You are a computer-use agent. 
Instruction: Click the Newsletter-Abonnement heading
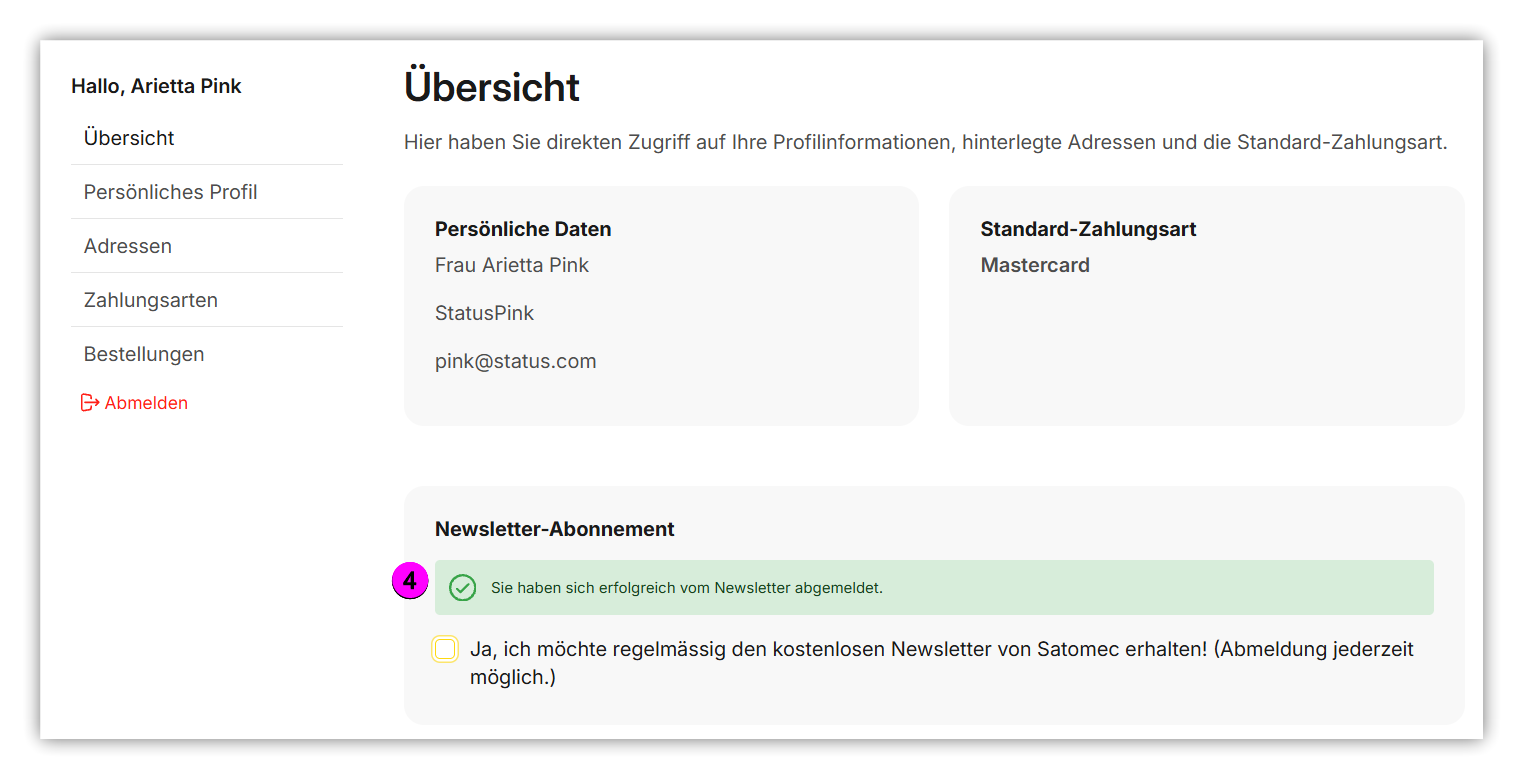click(554, 529)
